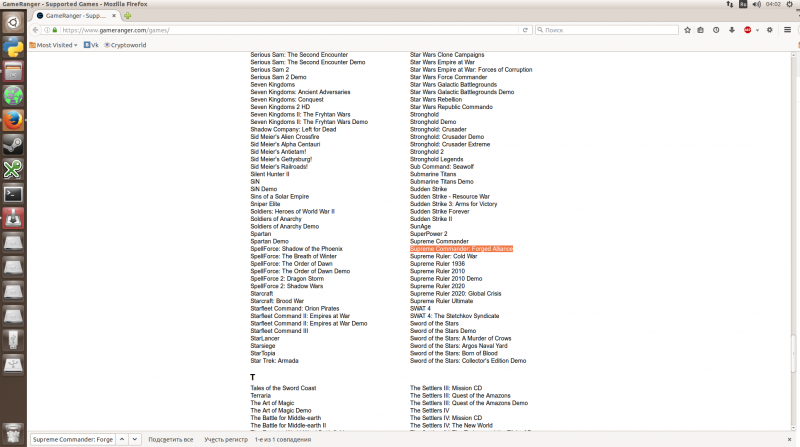Go back with the browser back arrow
Image resolution: width=800 pixels, height=447 pixels.
(35, 30)
